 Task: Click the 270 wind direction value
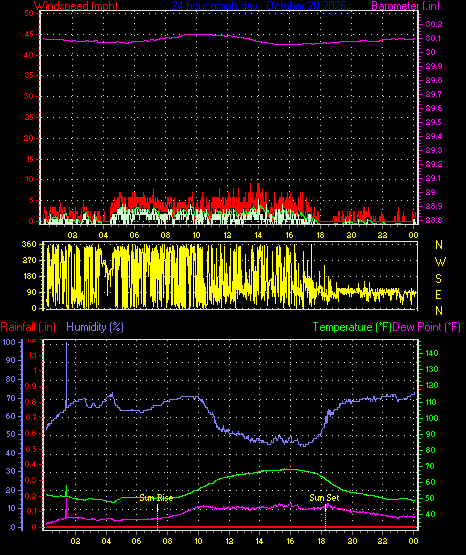29,261
